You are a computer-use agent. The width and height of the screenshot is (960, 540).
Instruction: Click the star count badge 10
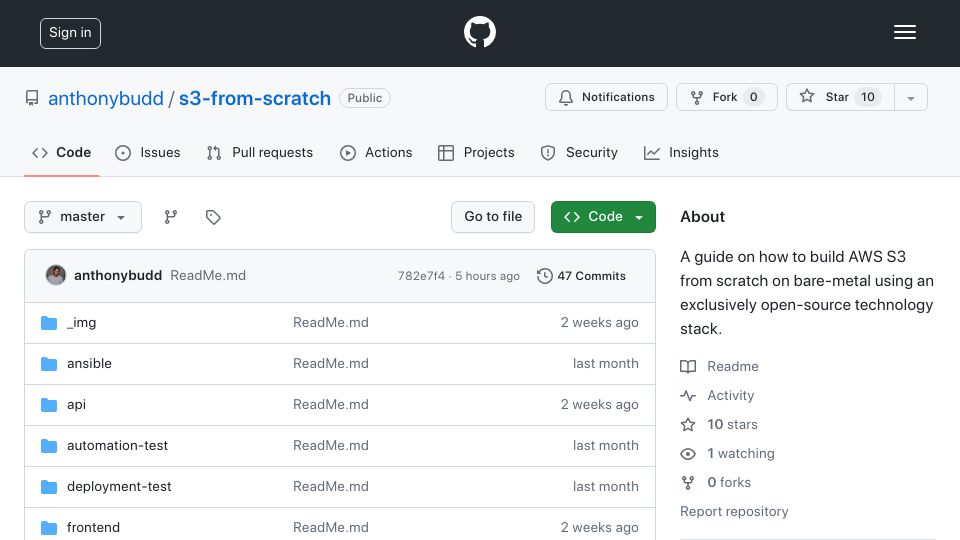[x=868, y=97]
